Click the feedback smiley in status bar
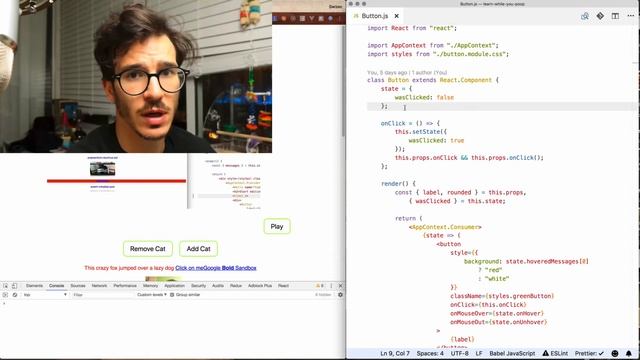640x360 pixels. pos(615,353)
